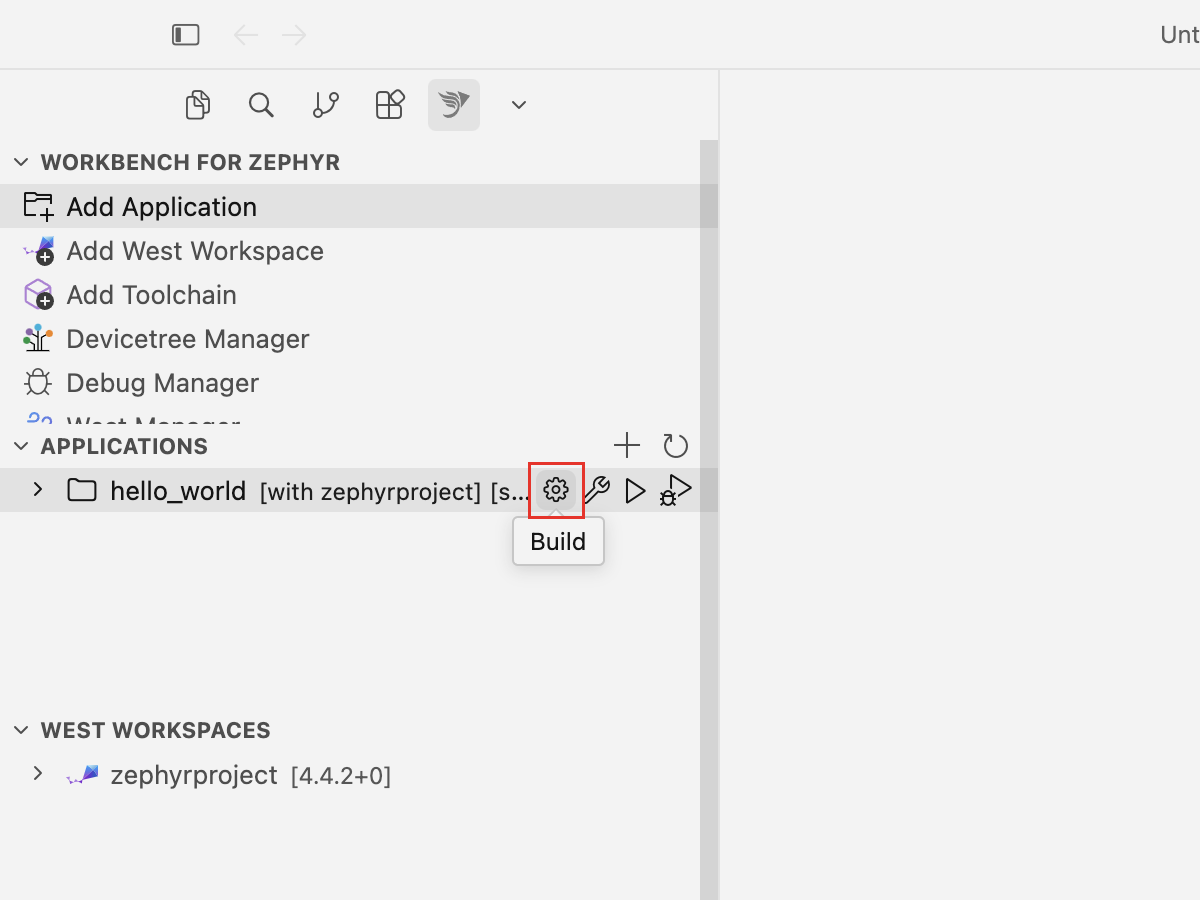Screen dimensions: 1200x900
Task: Click the Add Application folder icon
Action: 38,206
